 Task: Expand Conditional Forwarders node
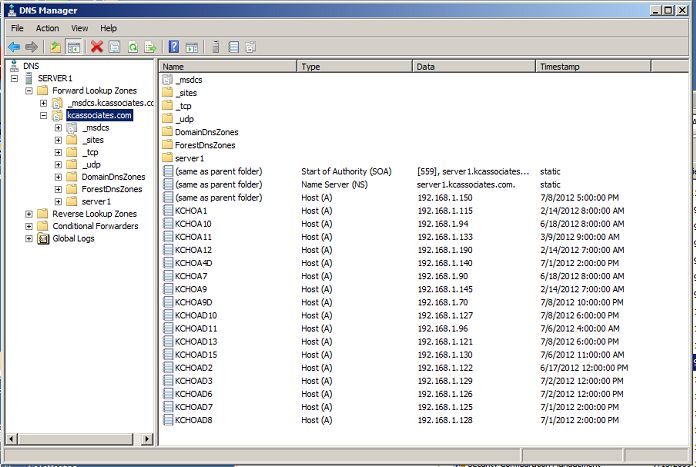coord(29,226)
